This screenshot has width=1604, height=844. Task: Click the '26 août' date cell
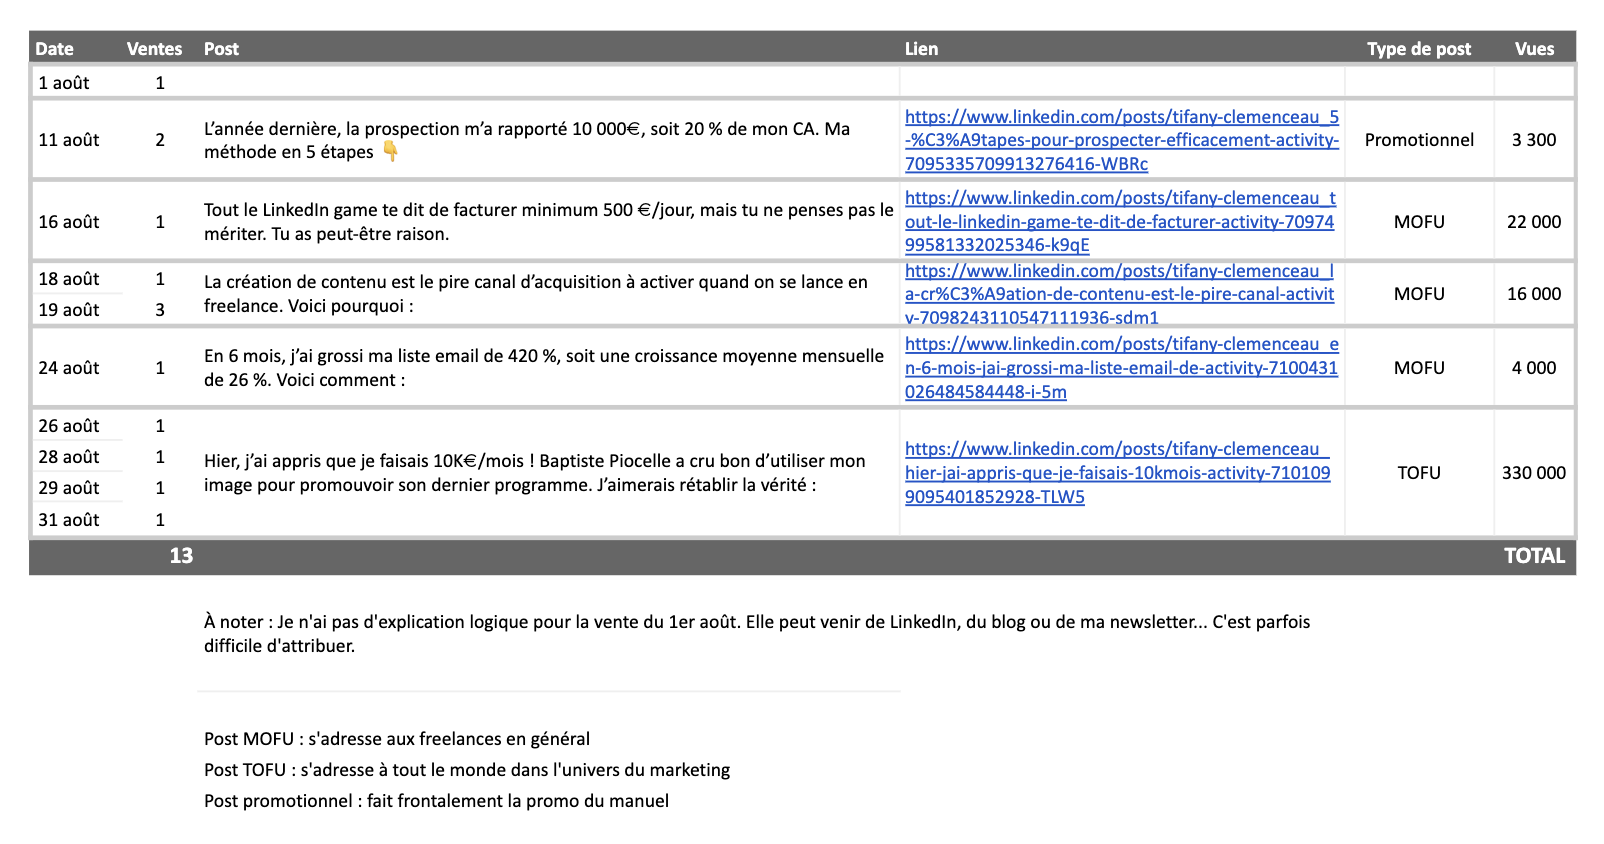[x=69, y=426]
